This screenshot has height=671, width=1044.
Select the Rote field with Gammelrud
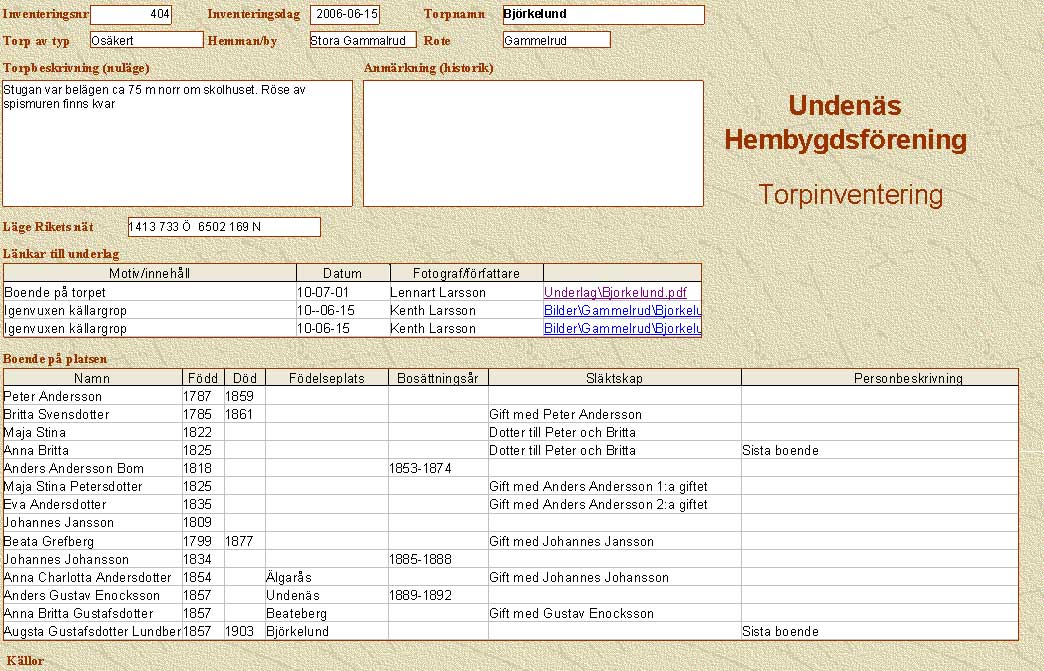(556, 40)
